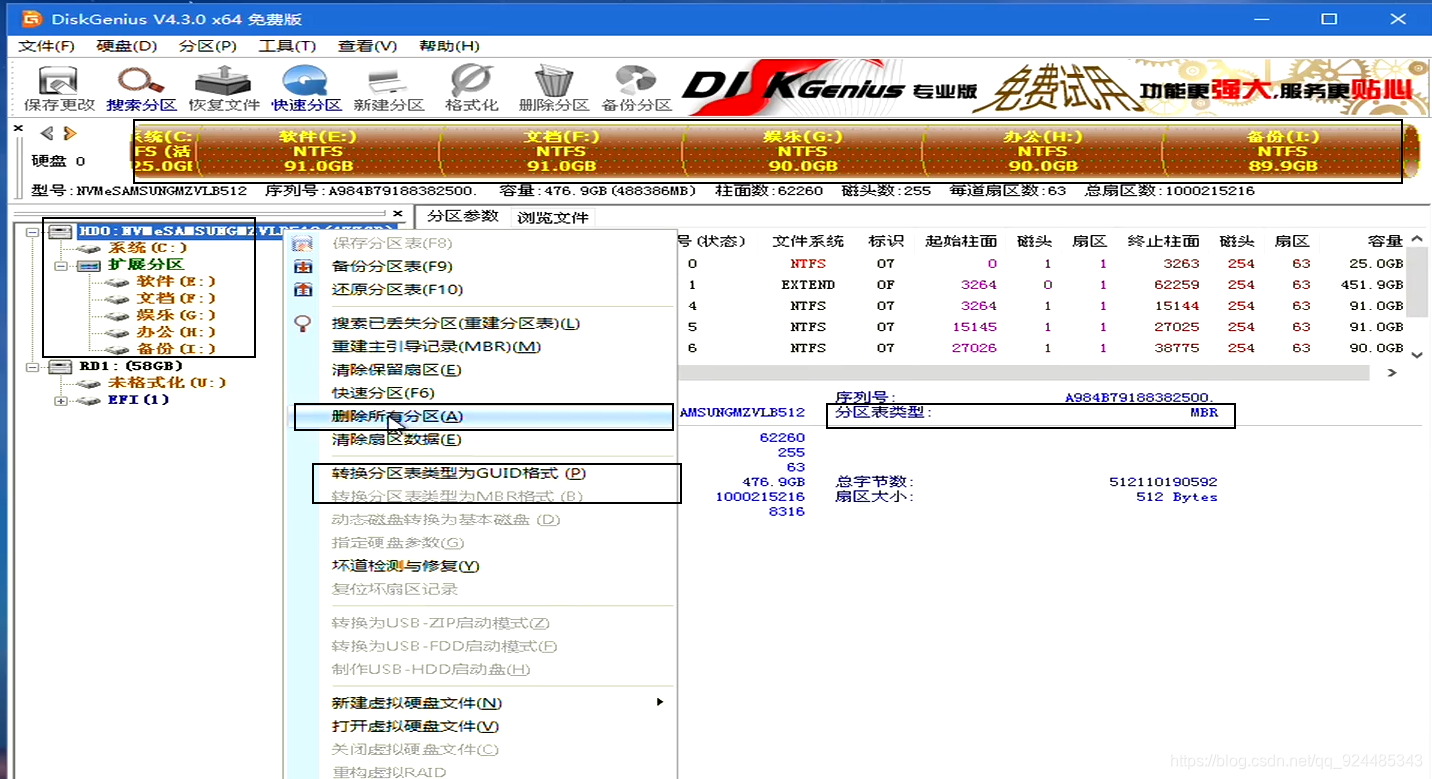Screen dimensions: 1432x779
Task: Select 软件(E:) 91.0GB block in disk map
Action: (317, 151)
